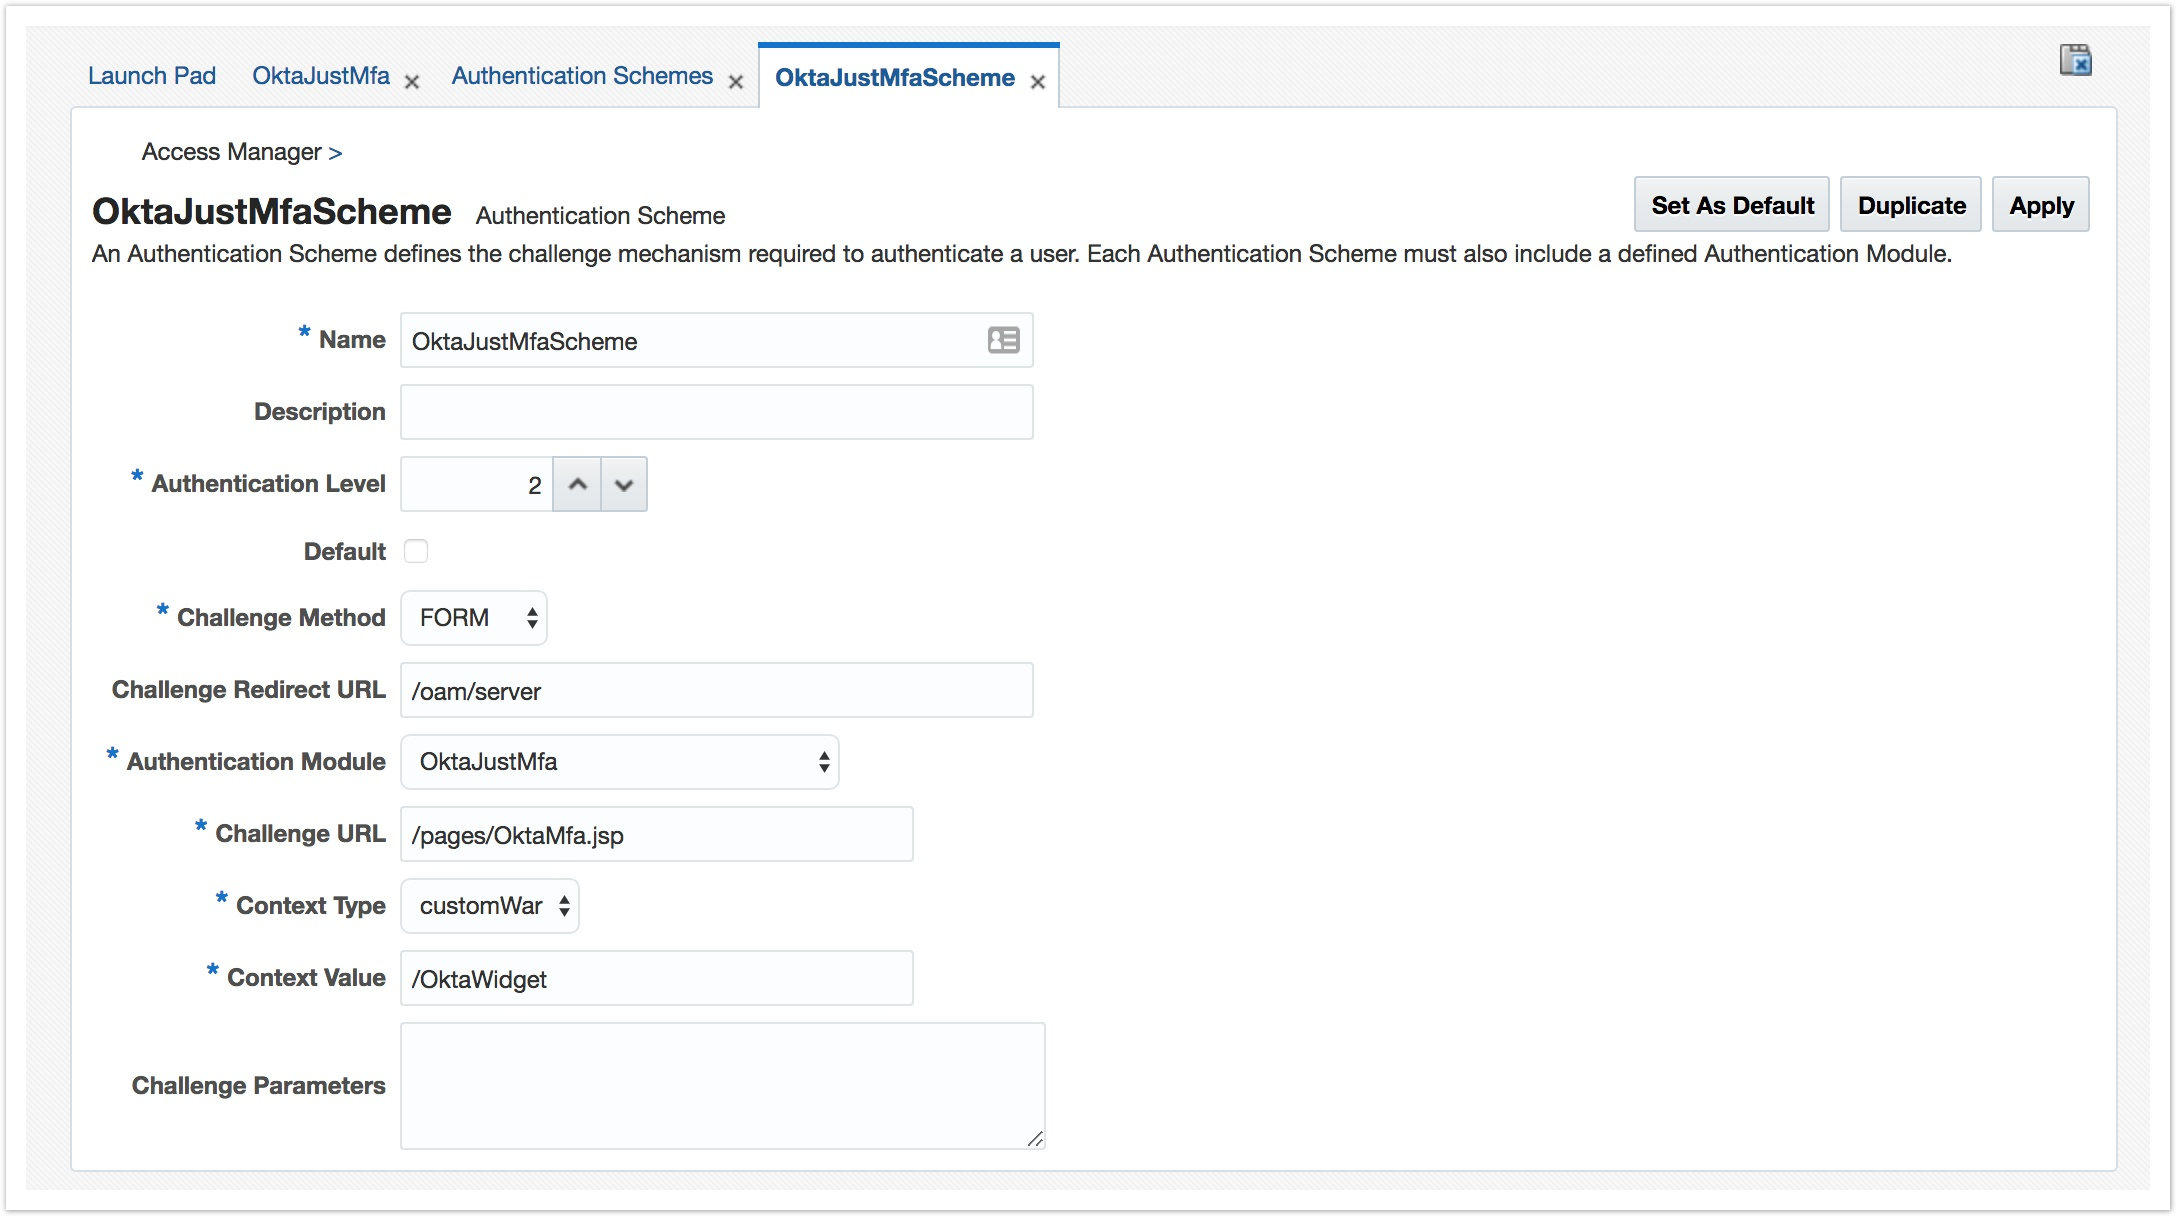2176x1216 pixels.
Task: Click the close-all-tabs icon at top right
Action: 2075,61
